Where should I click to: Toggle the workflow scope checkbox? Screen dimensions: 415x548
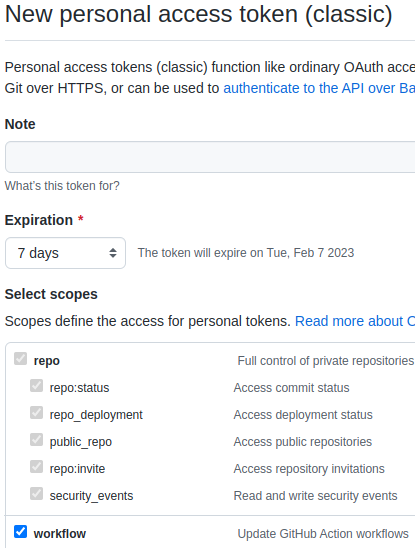coord(20,532)
